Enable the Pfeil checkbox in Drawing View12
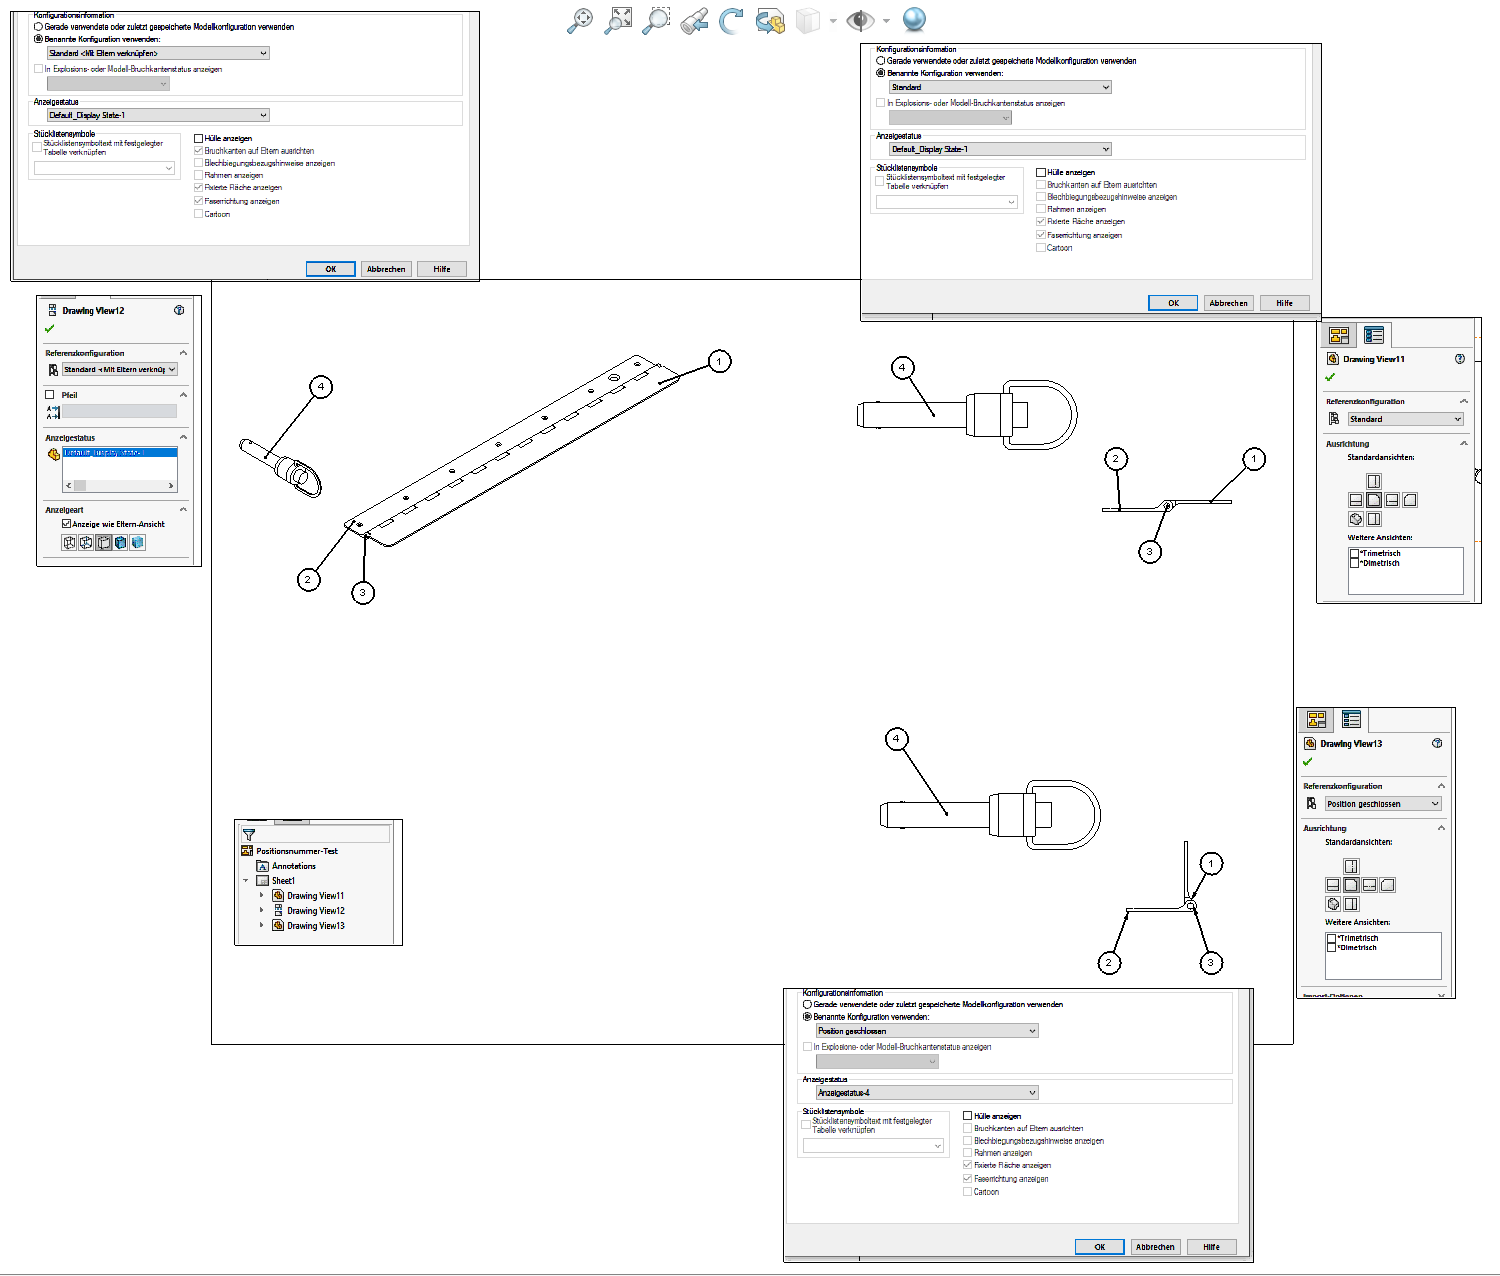Viewport: 1500px width, 1276px height. click(50, 395)
